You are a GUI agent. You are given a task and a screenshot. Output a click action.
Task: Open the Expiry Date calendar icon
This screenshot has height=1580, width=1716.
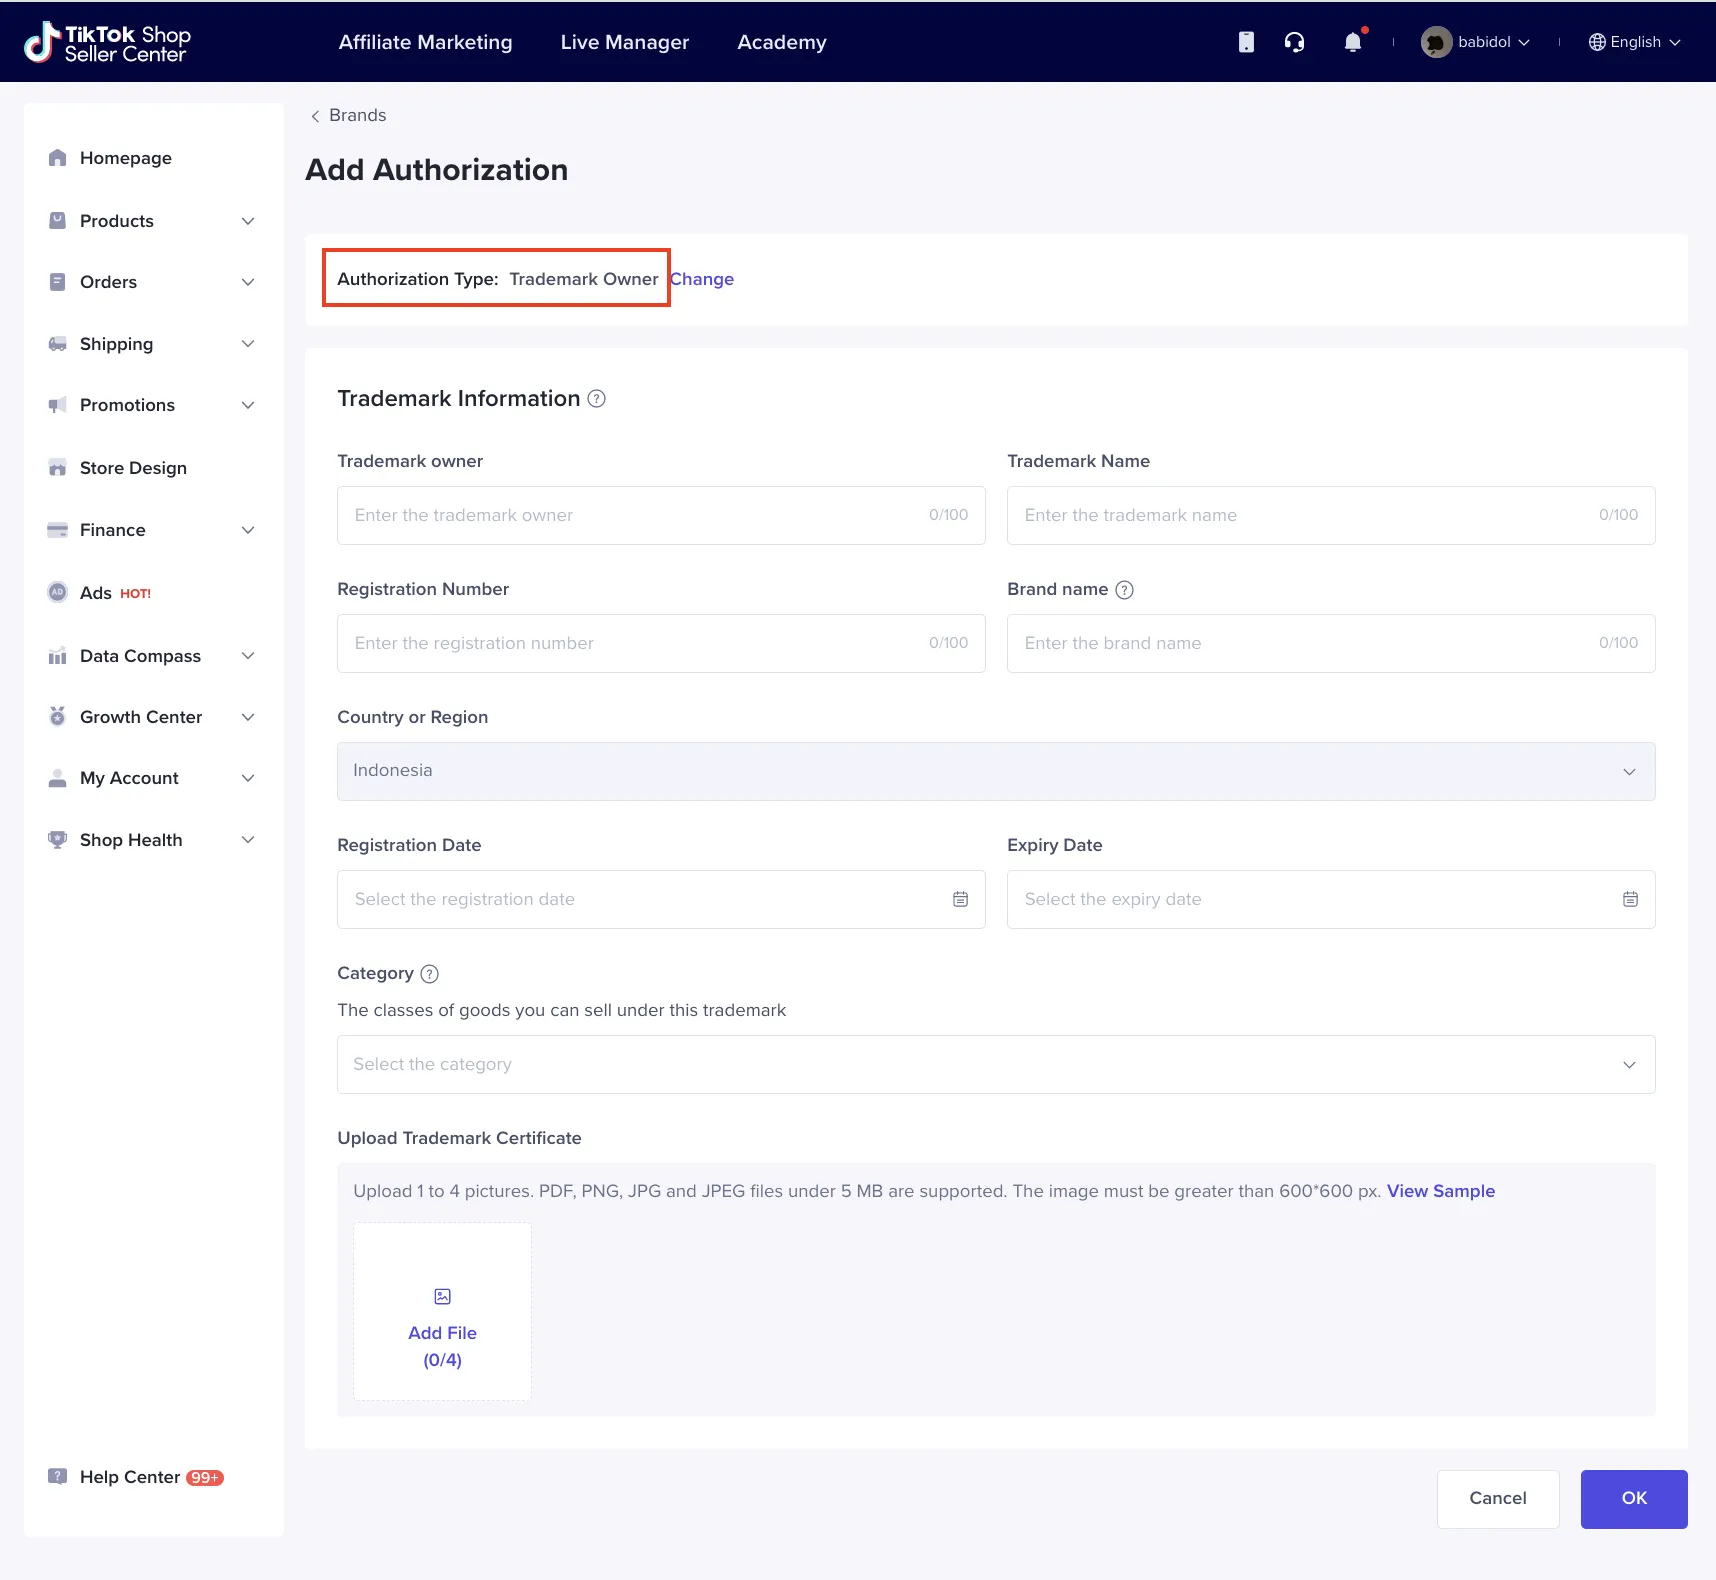coord(1630,899)
